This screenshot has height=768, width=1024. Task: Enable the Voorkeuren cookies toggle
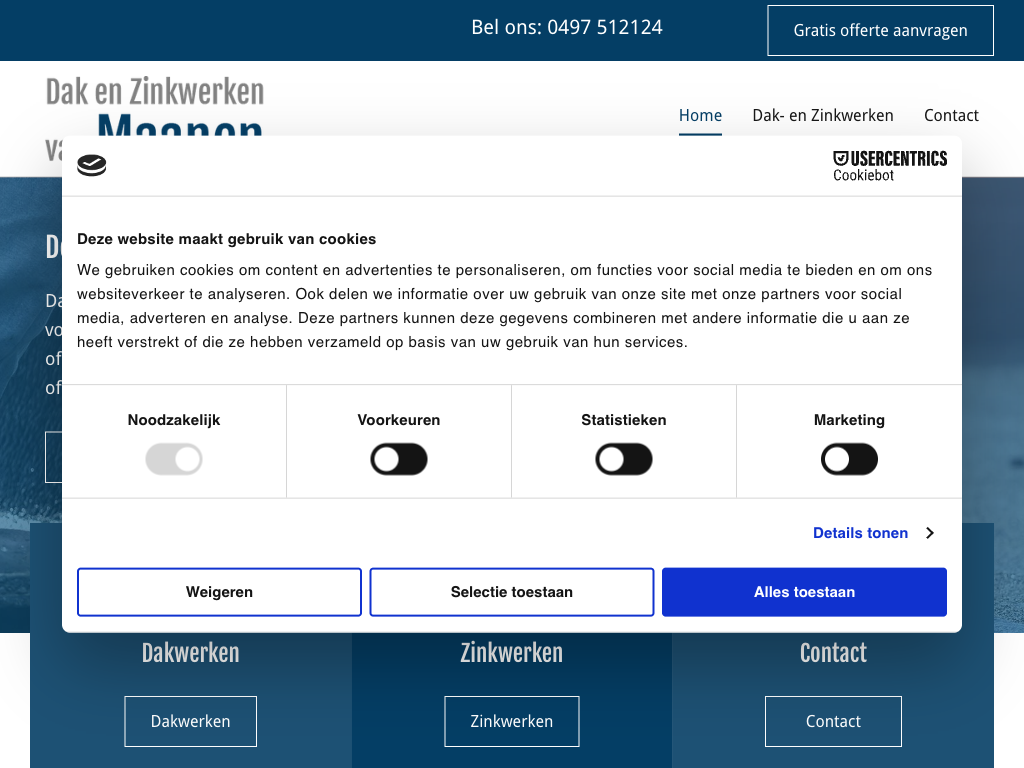pos(399,460)
